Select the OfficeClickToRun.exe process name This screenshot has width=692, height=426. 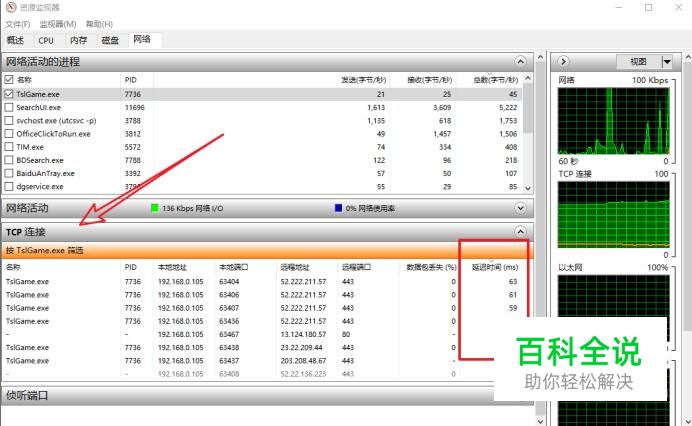53,134
